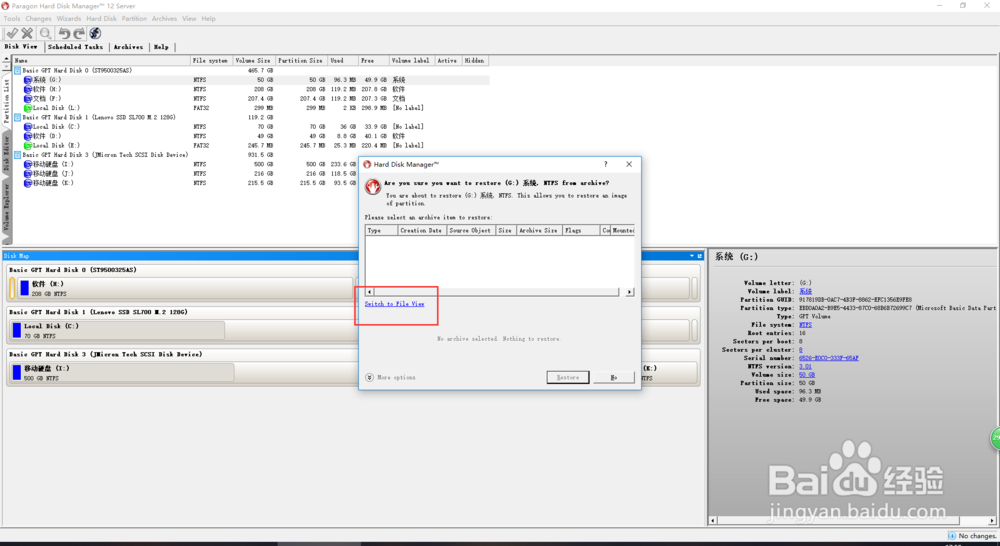Click the Volume label 系统 link
This screenshot has width=1000, height=546.
(x=805, y=291)
